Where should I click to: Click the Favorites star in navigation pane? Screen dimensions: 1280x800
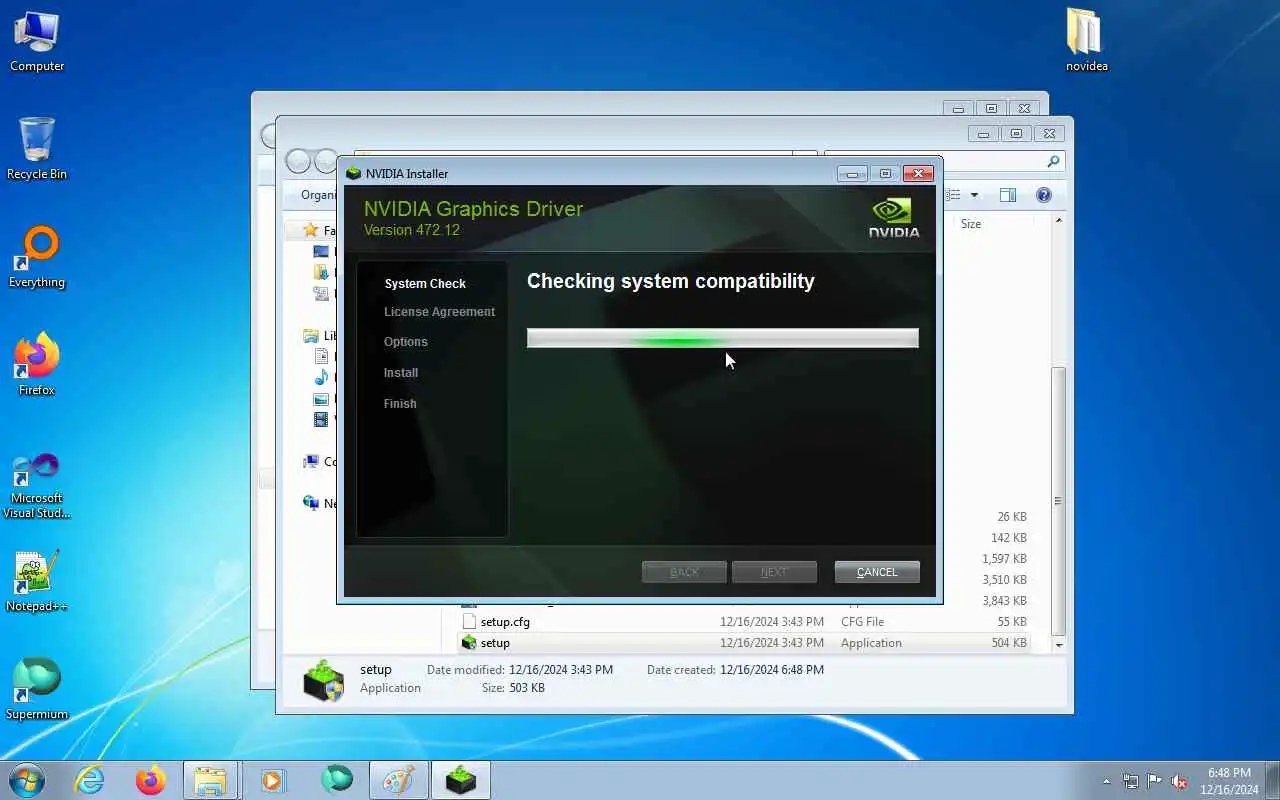311,230
